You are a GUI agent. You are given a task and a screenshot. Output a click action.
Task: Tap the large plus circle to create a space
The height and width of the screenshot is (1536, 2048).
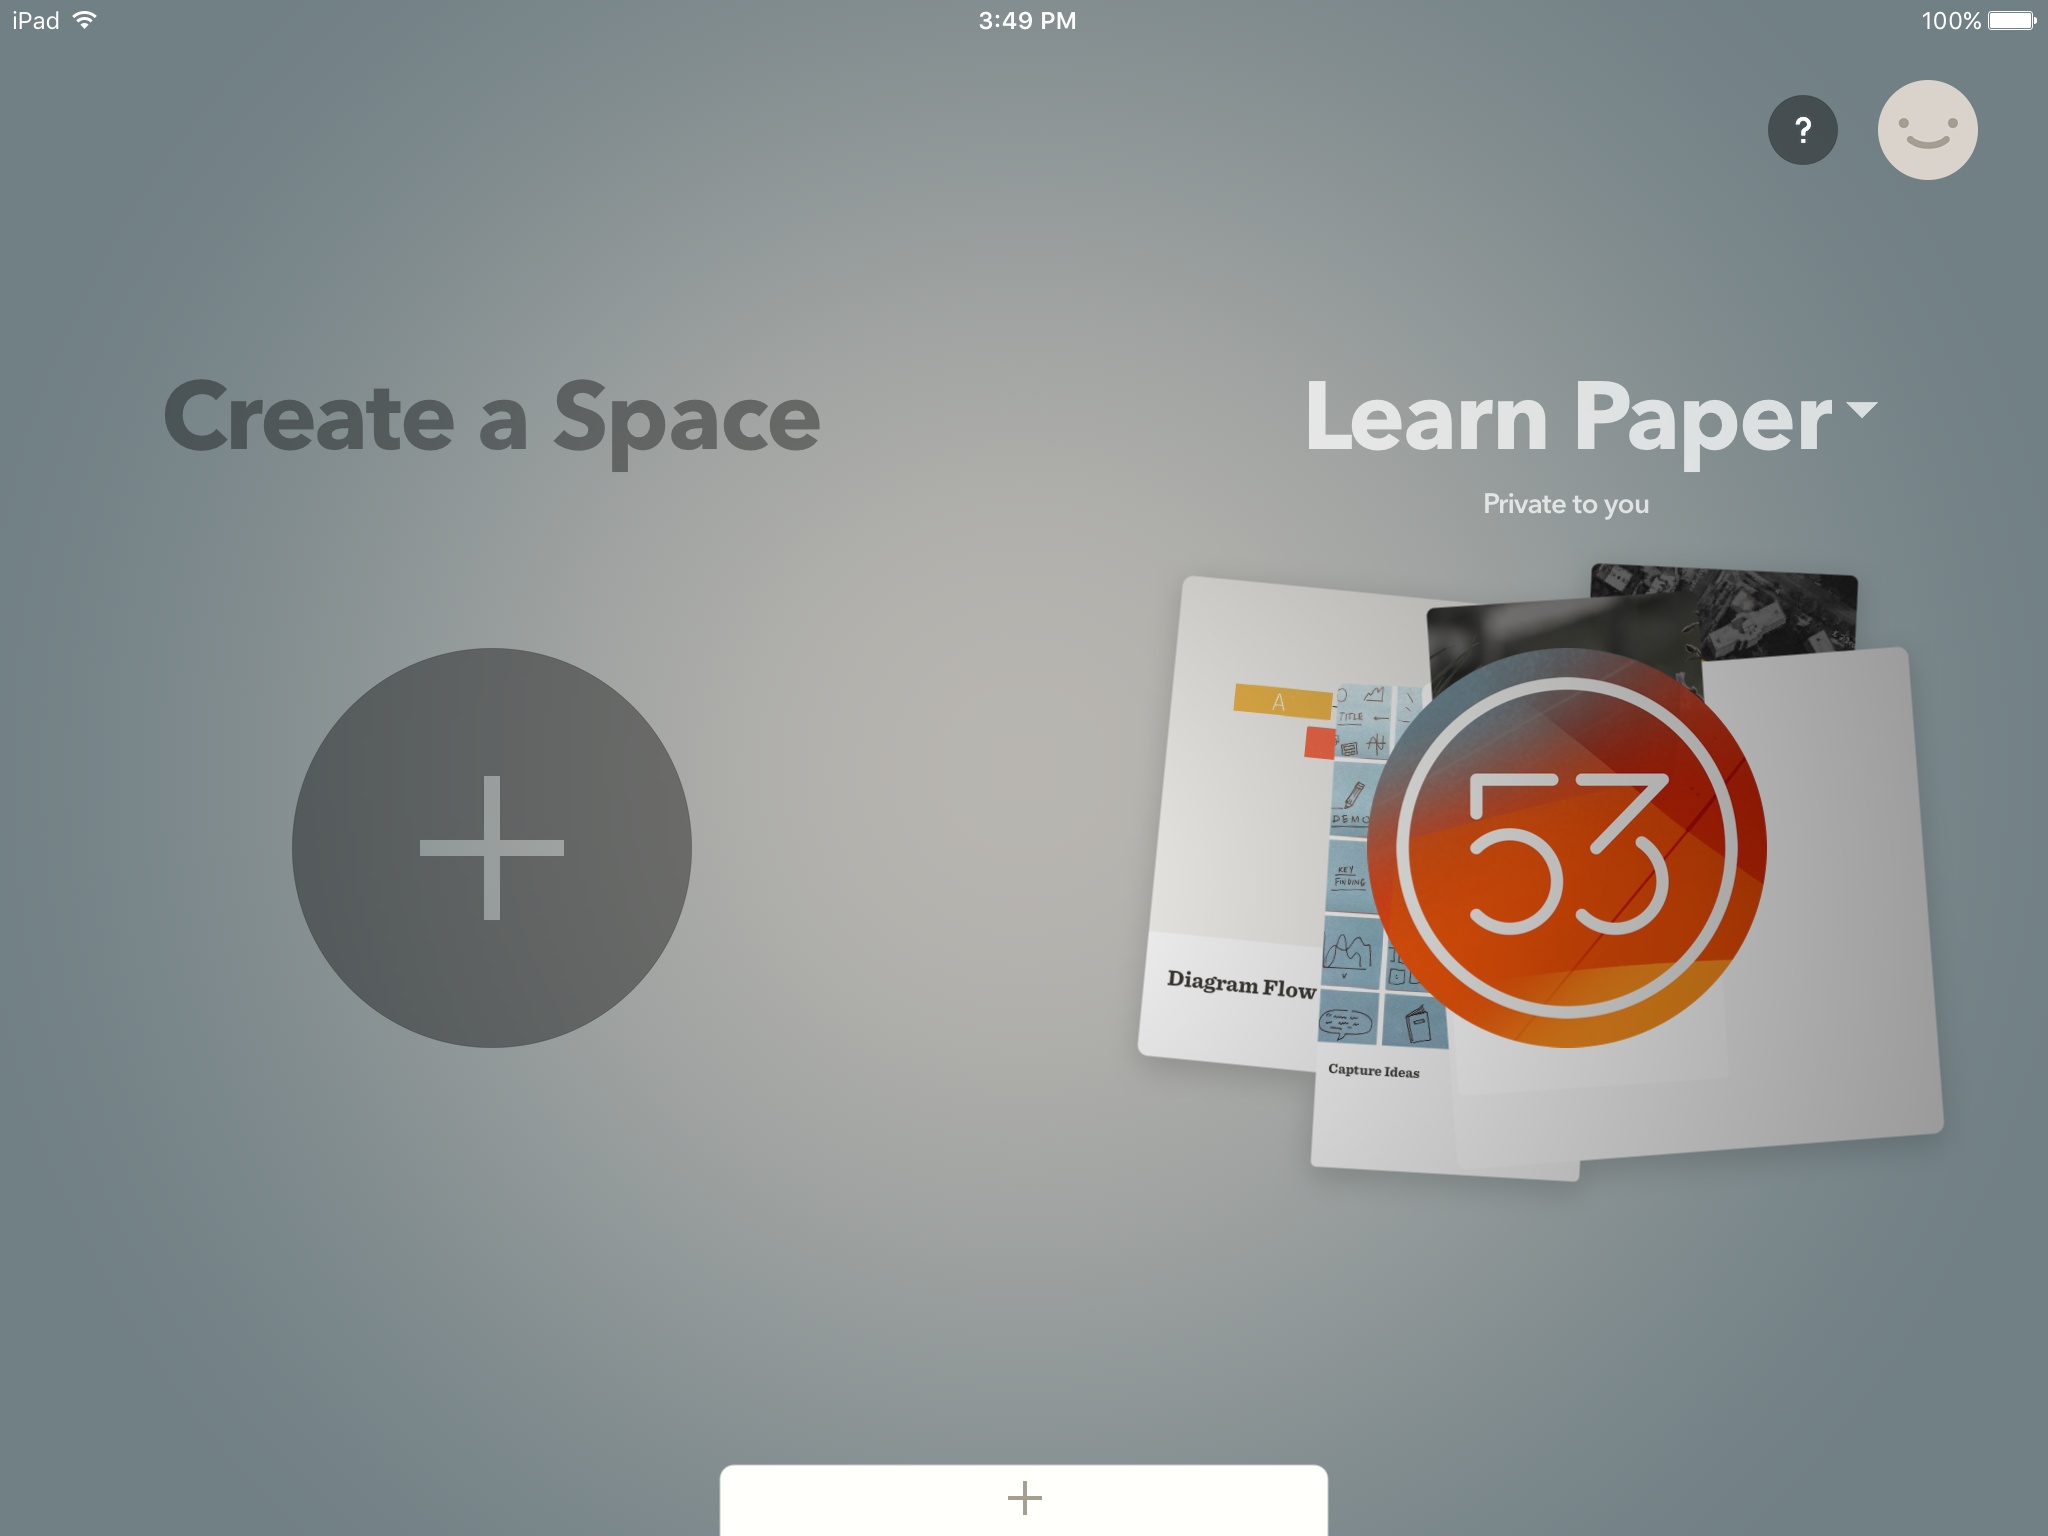pos(491,848)
